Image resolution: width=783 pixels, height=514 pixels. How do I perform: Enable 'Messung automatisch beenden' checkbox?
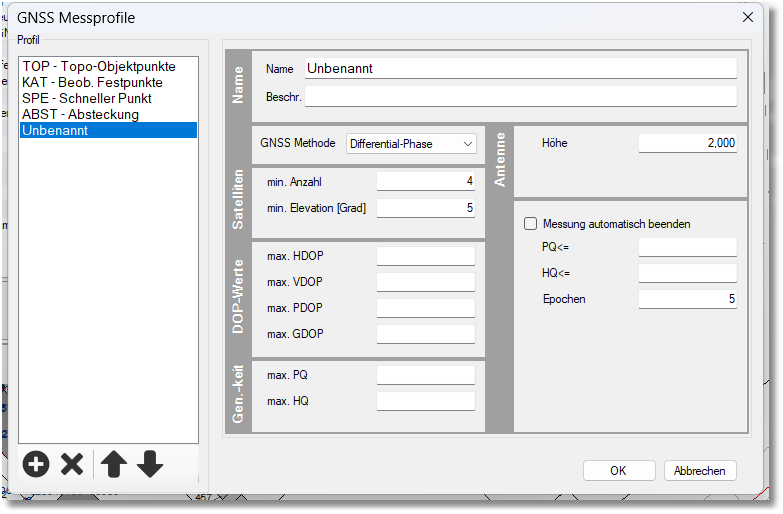pos(531,224)
